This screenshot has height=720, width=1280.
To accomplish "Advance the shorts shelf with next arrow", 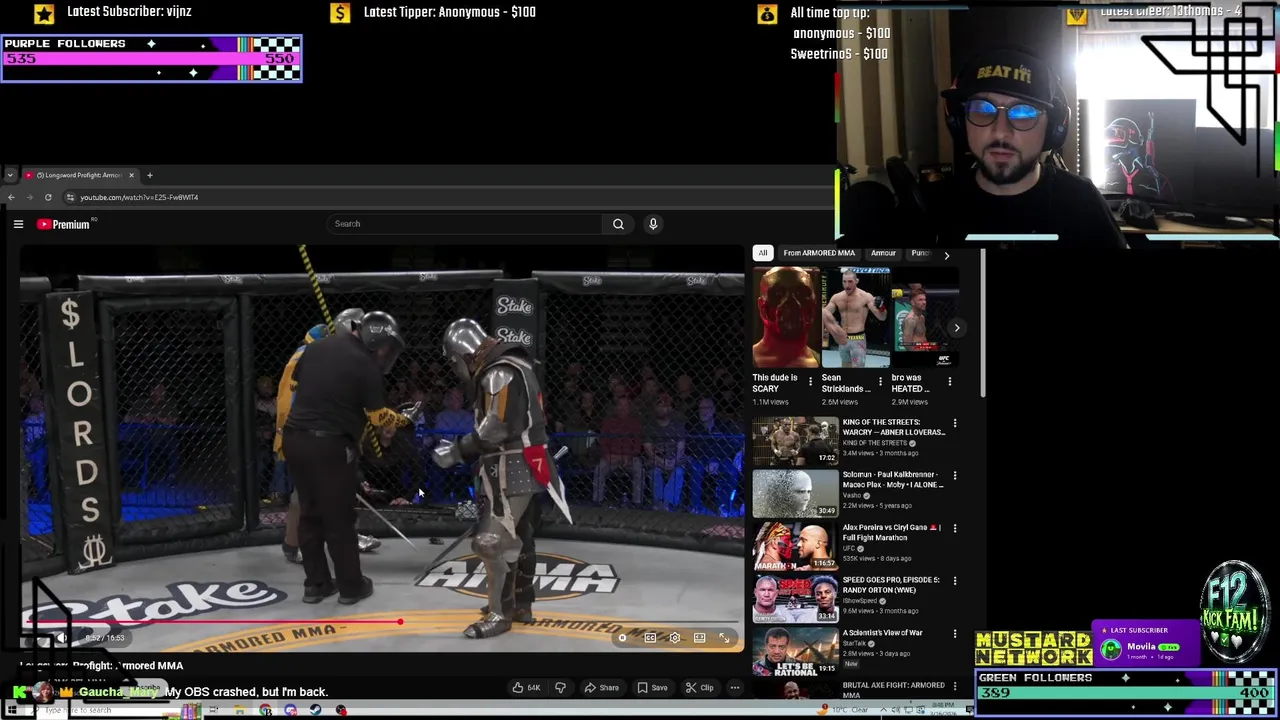I will (957, 328).
